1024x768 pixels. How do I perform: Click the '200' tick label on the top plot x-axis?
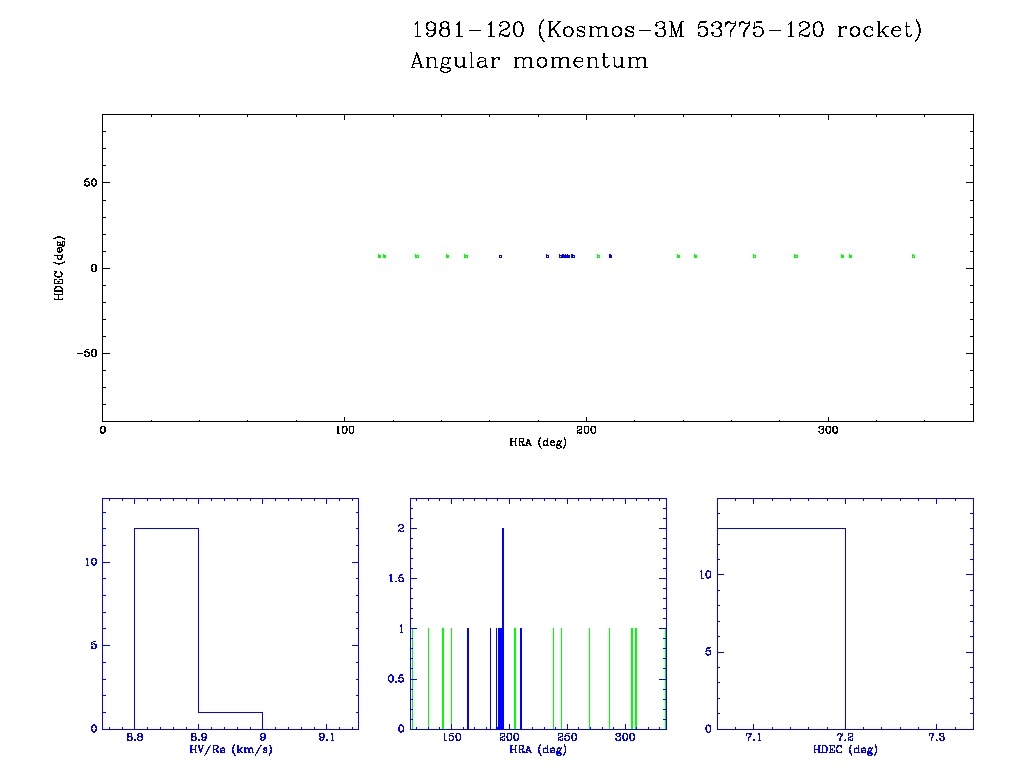pyautogui.click(x=586, y=430)
